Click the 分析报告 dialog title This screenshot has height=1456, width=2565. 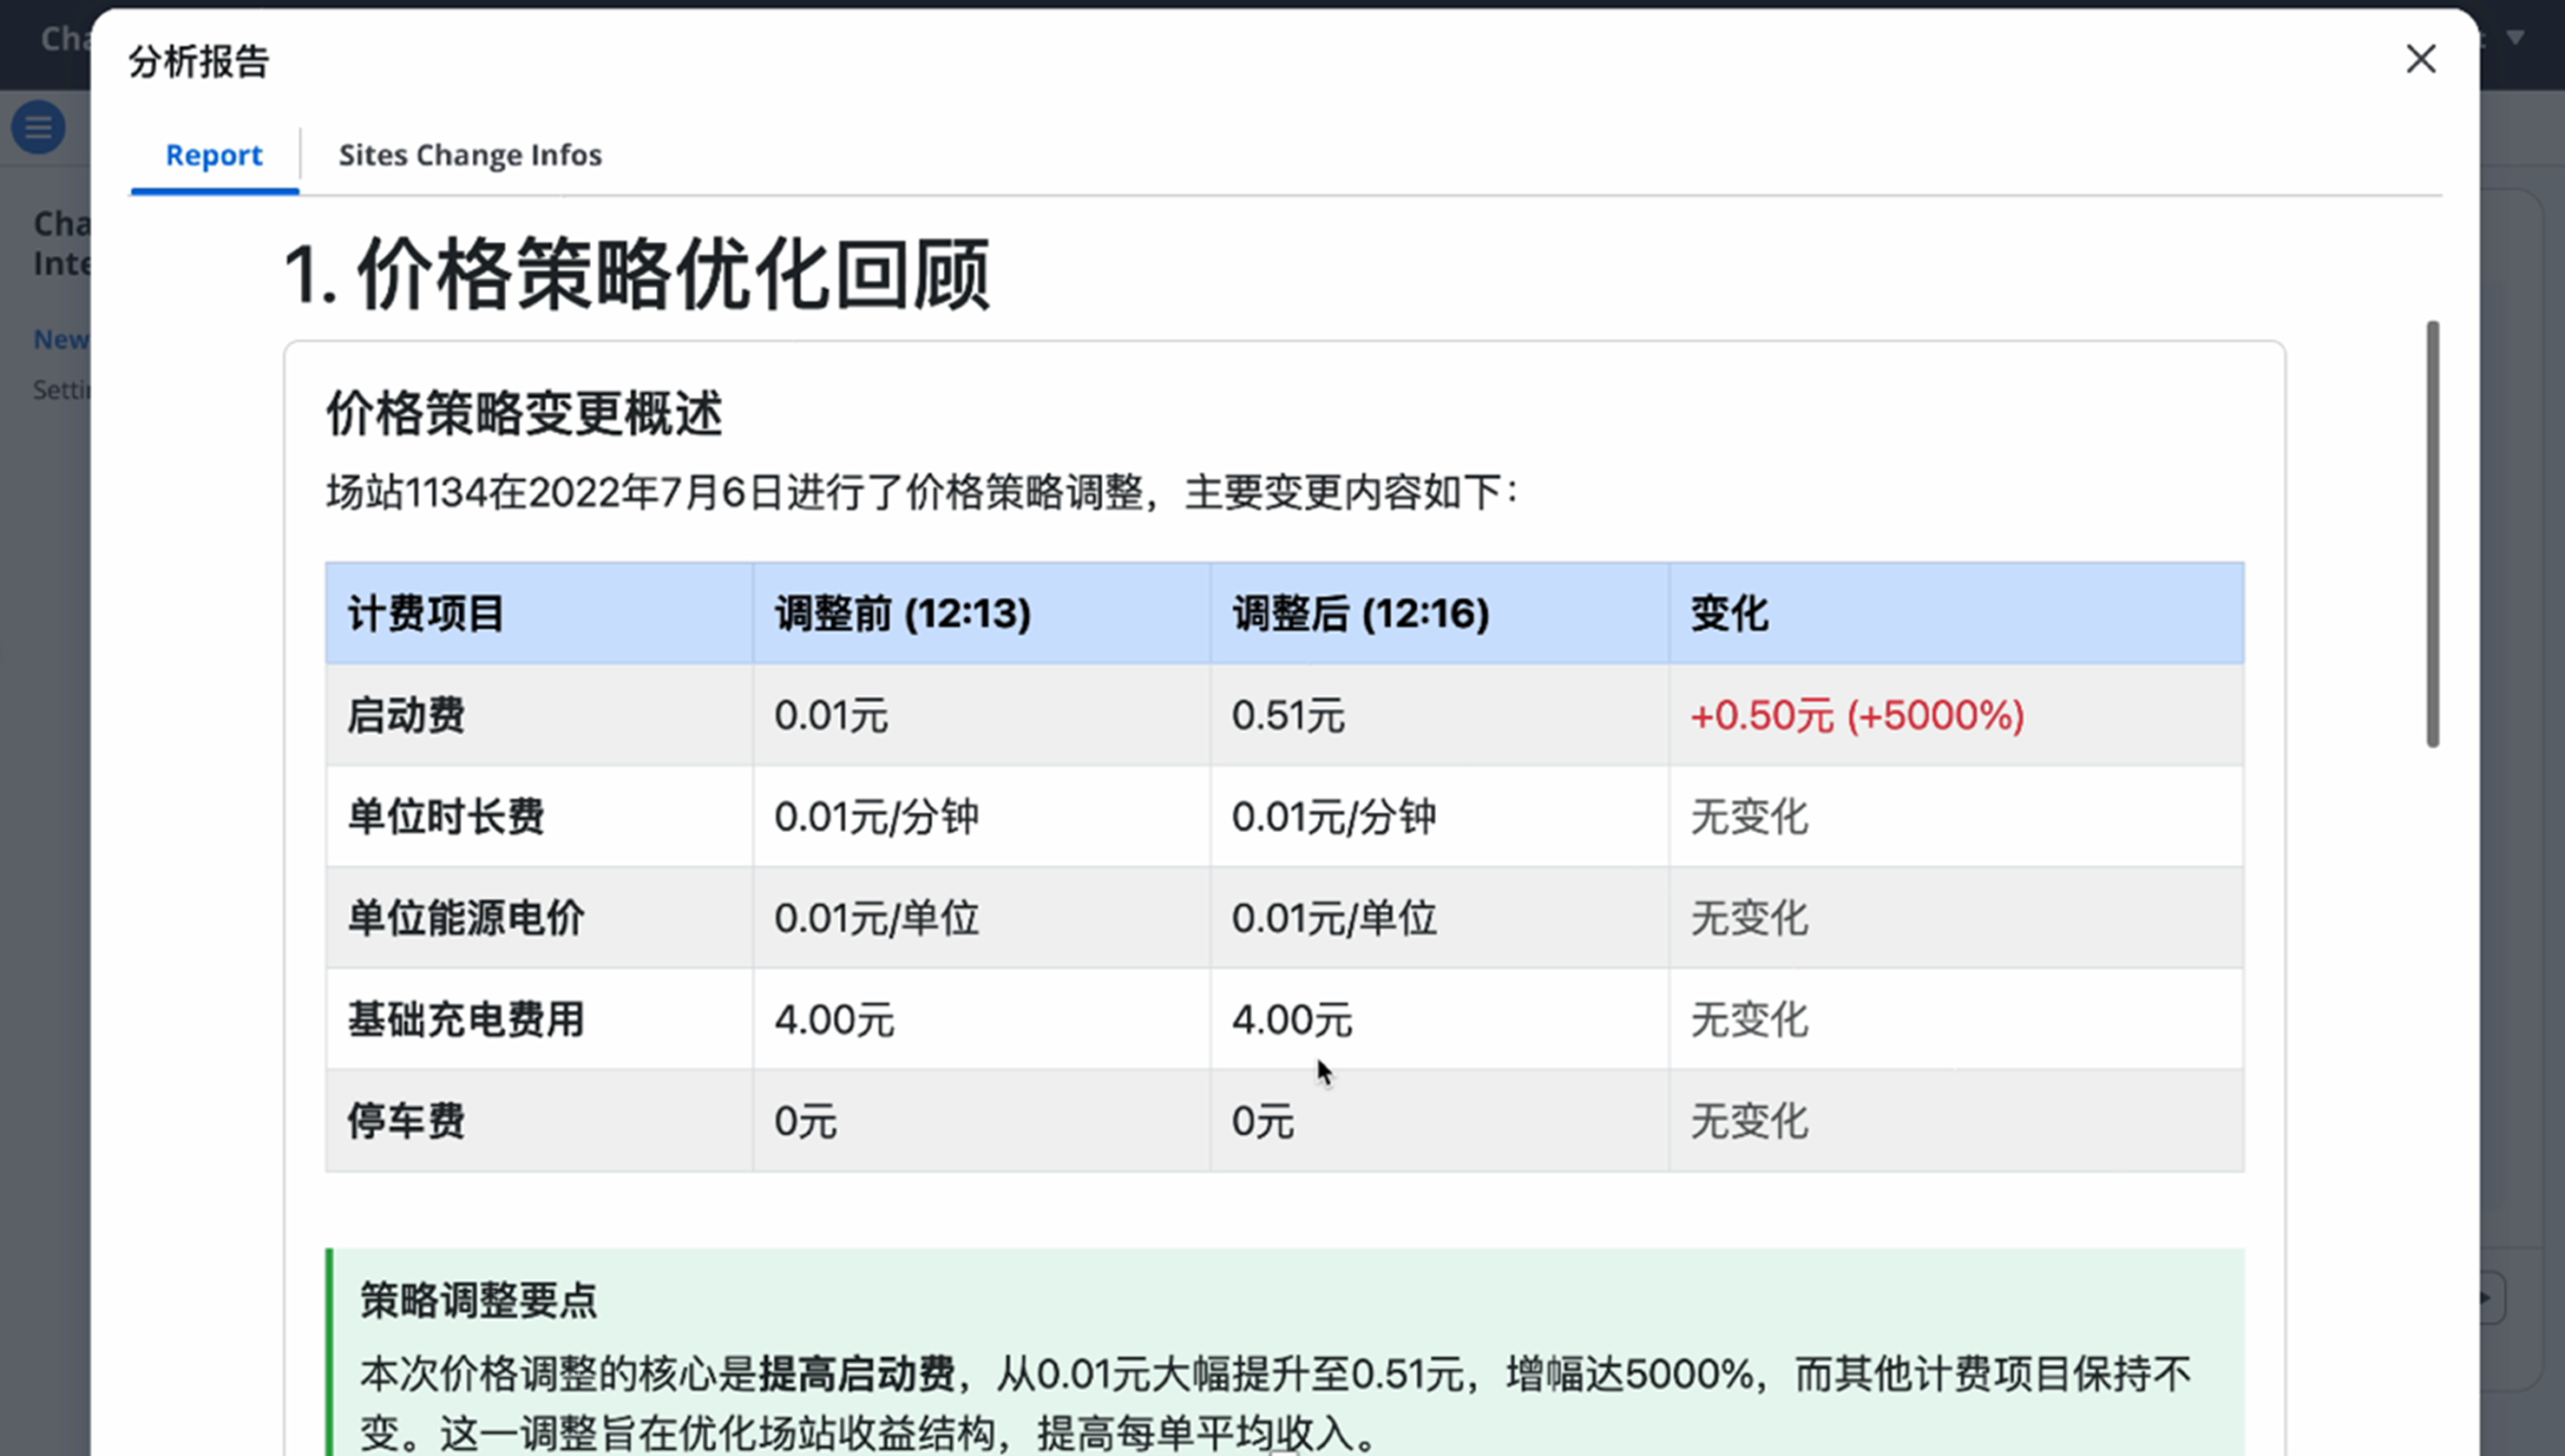[199, 61]
